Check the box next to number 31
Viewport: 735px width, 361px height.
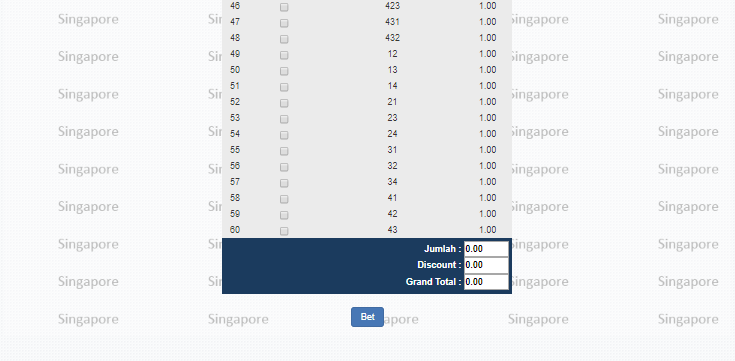[284, 151]
